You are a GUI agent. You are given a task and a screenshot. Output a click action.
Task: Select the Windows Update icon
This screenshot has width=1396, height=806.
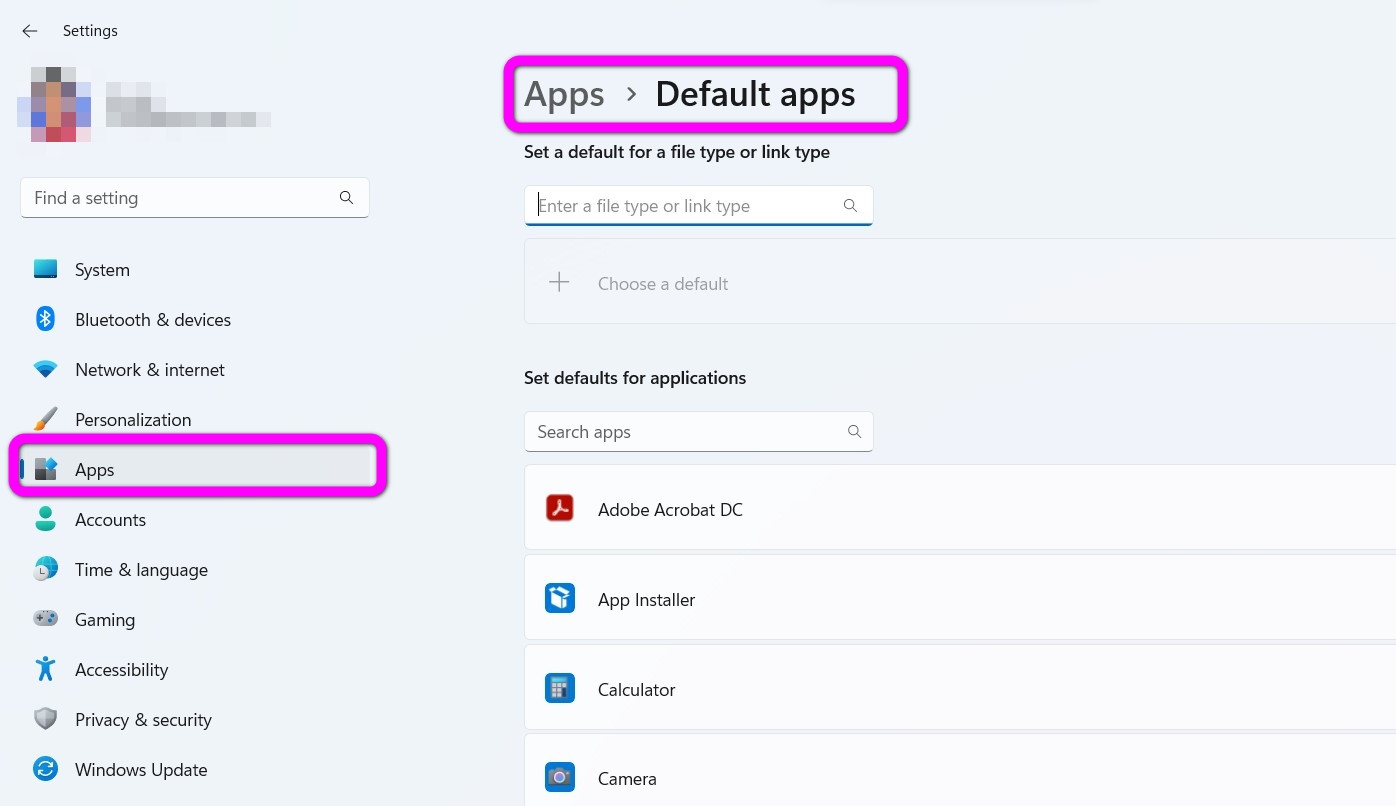click(45, 769)
